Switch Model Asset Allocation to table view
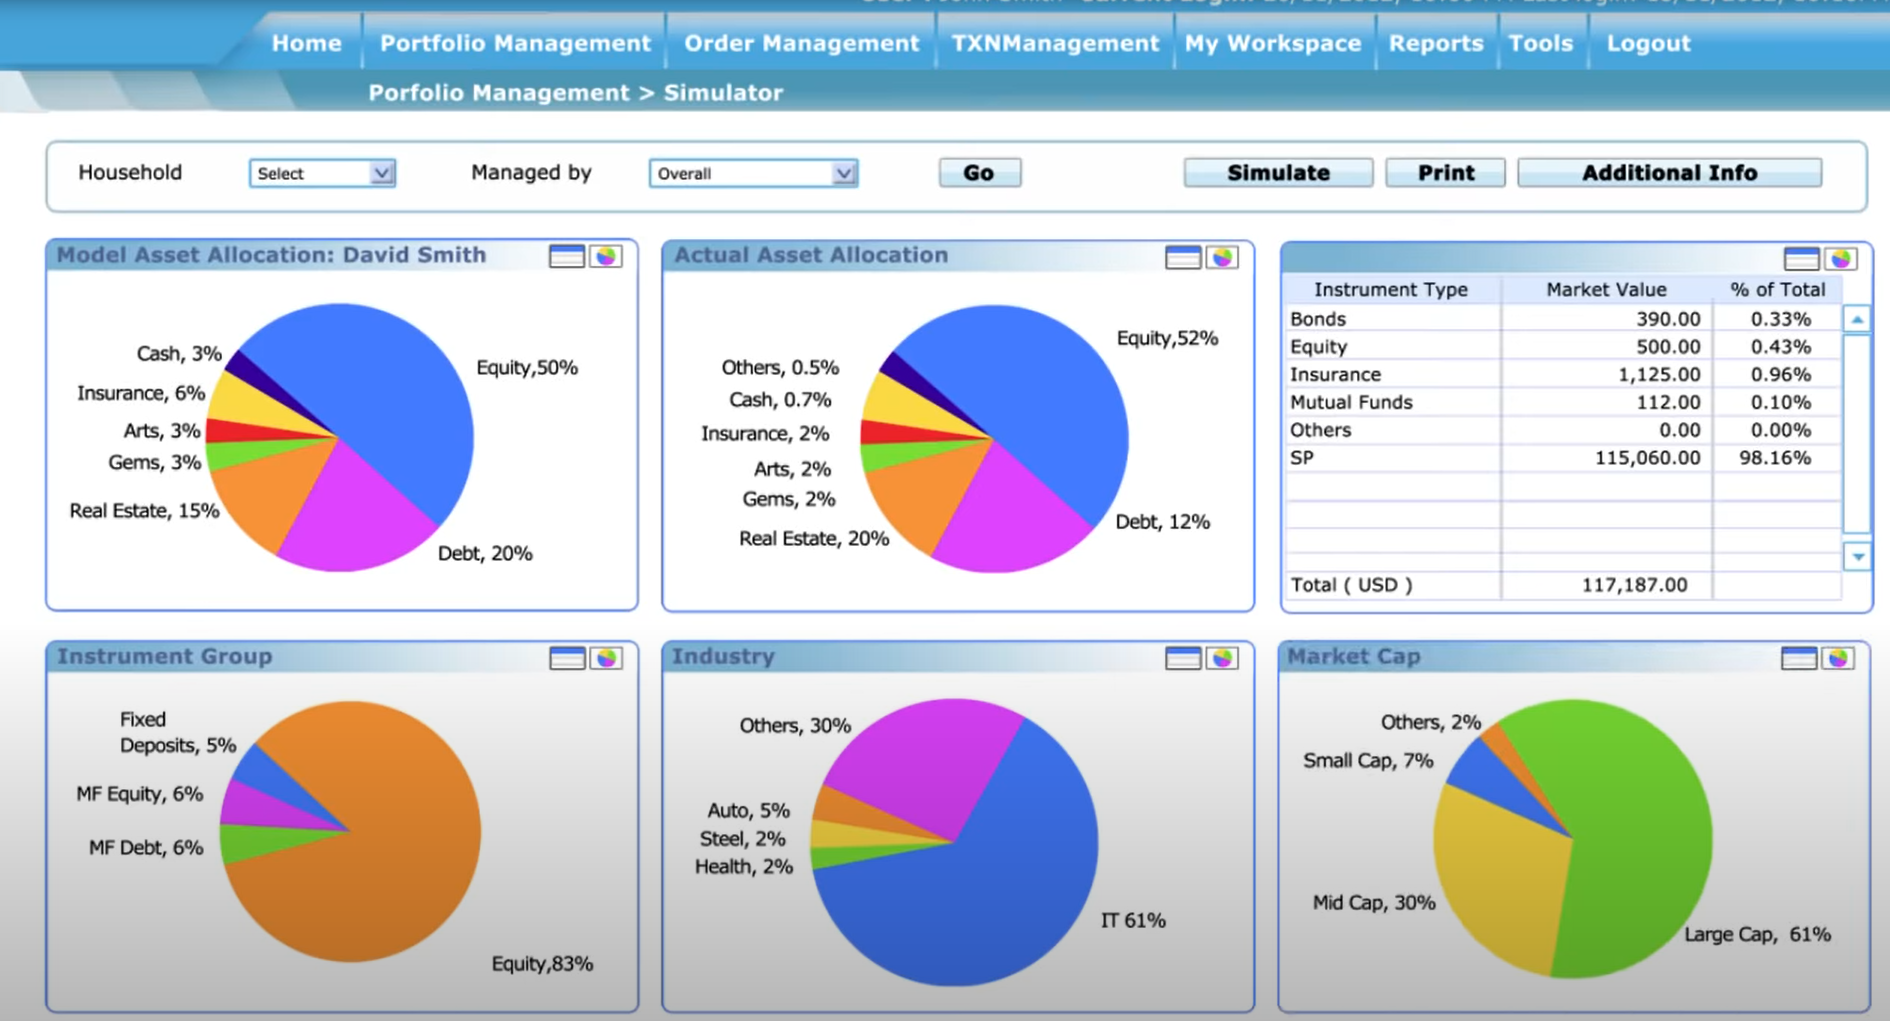The image size is (1890, 1021). (x=565, y=257)
